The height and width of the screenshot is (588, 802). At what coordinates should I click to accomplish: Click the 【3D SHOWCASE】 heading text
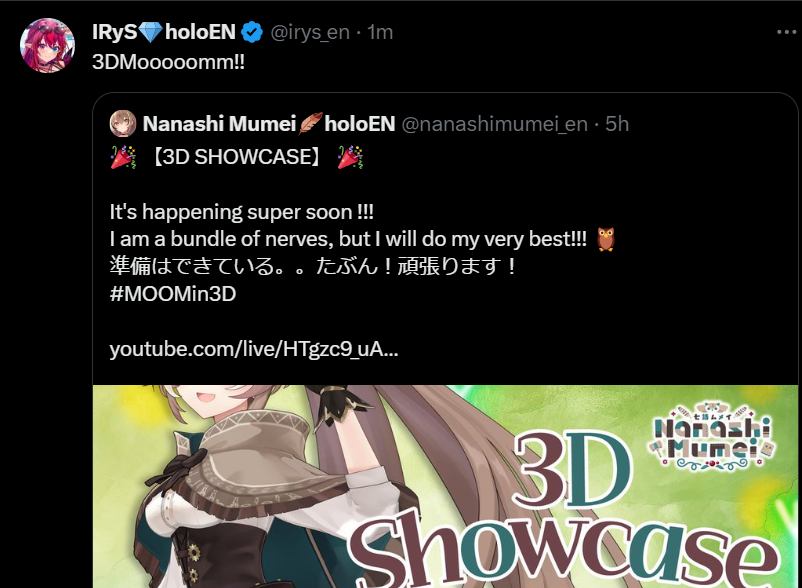tap(237, 157)
